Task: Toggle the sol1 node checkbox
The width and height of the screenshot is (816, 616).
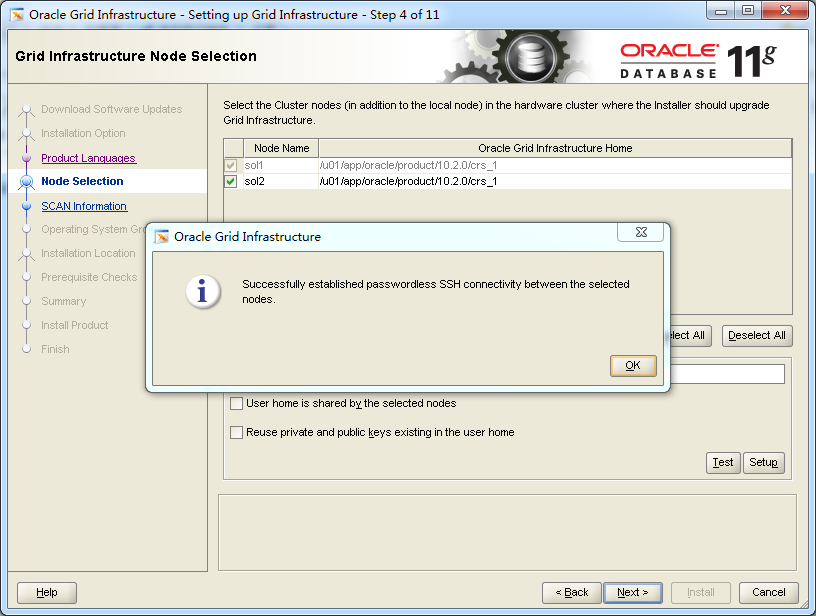Action: (231, 165)
